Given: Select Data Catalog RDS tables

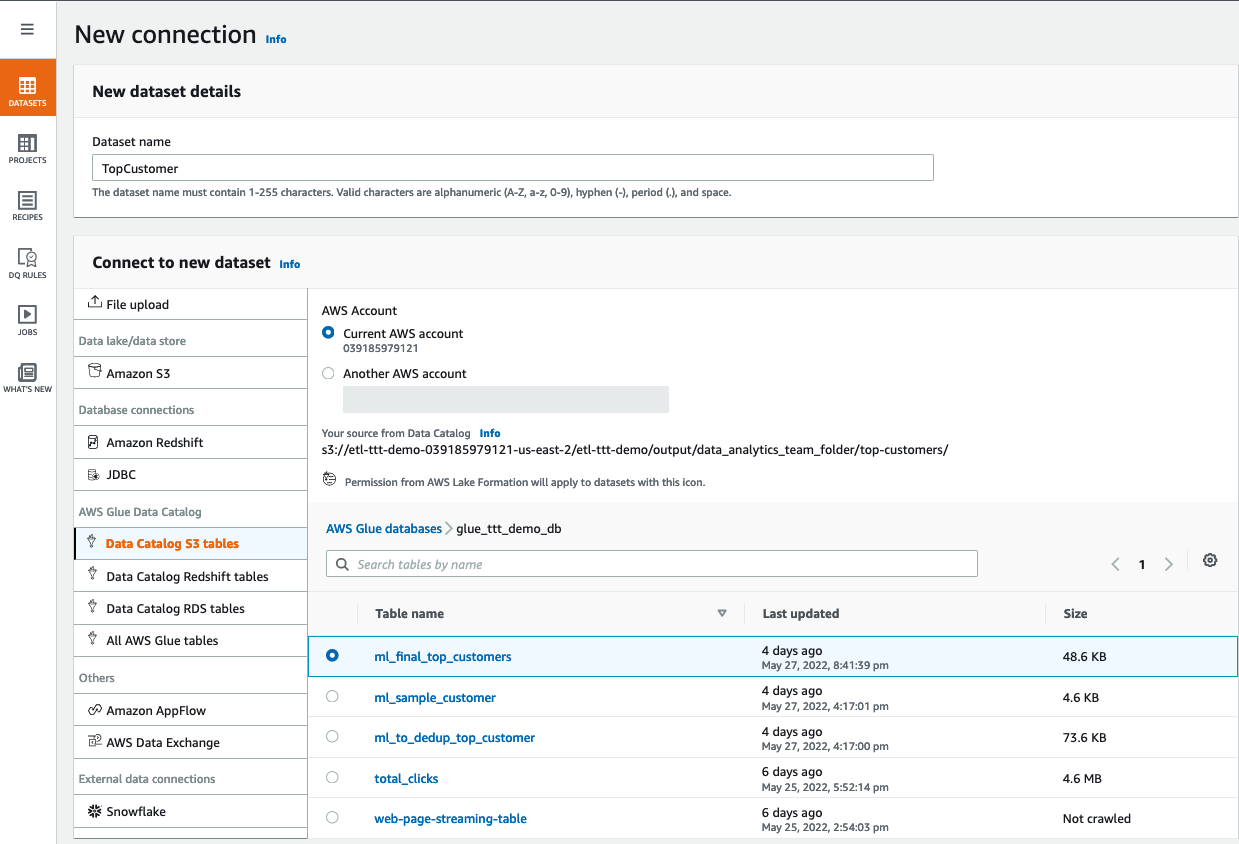Looking at the screenshot, I should (x=190, y=608).
